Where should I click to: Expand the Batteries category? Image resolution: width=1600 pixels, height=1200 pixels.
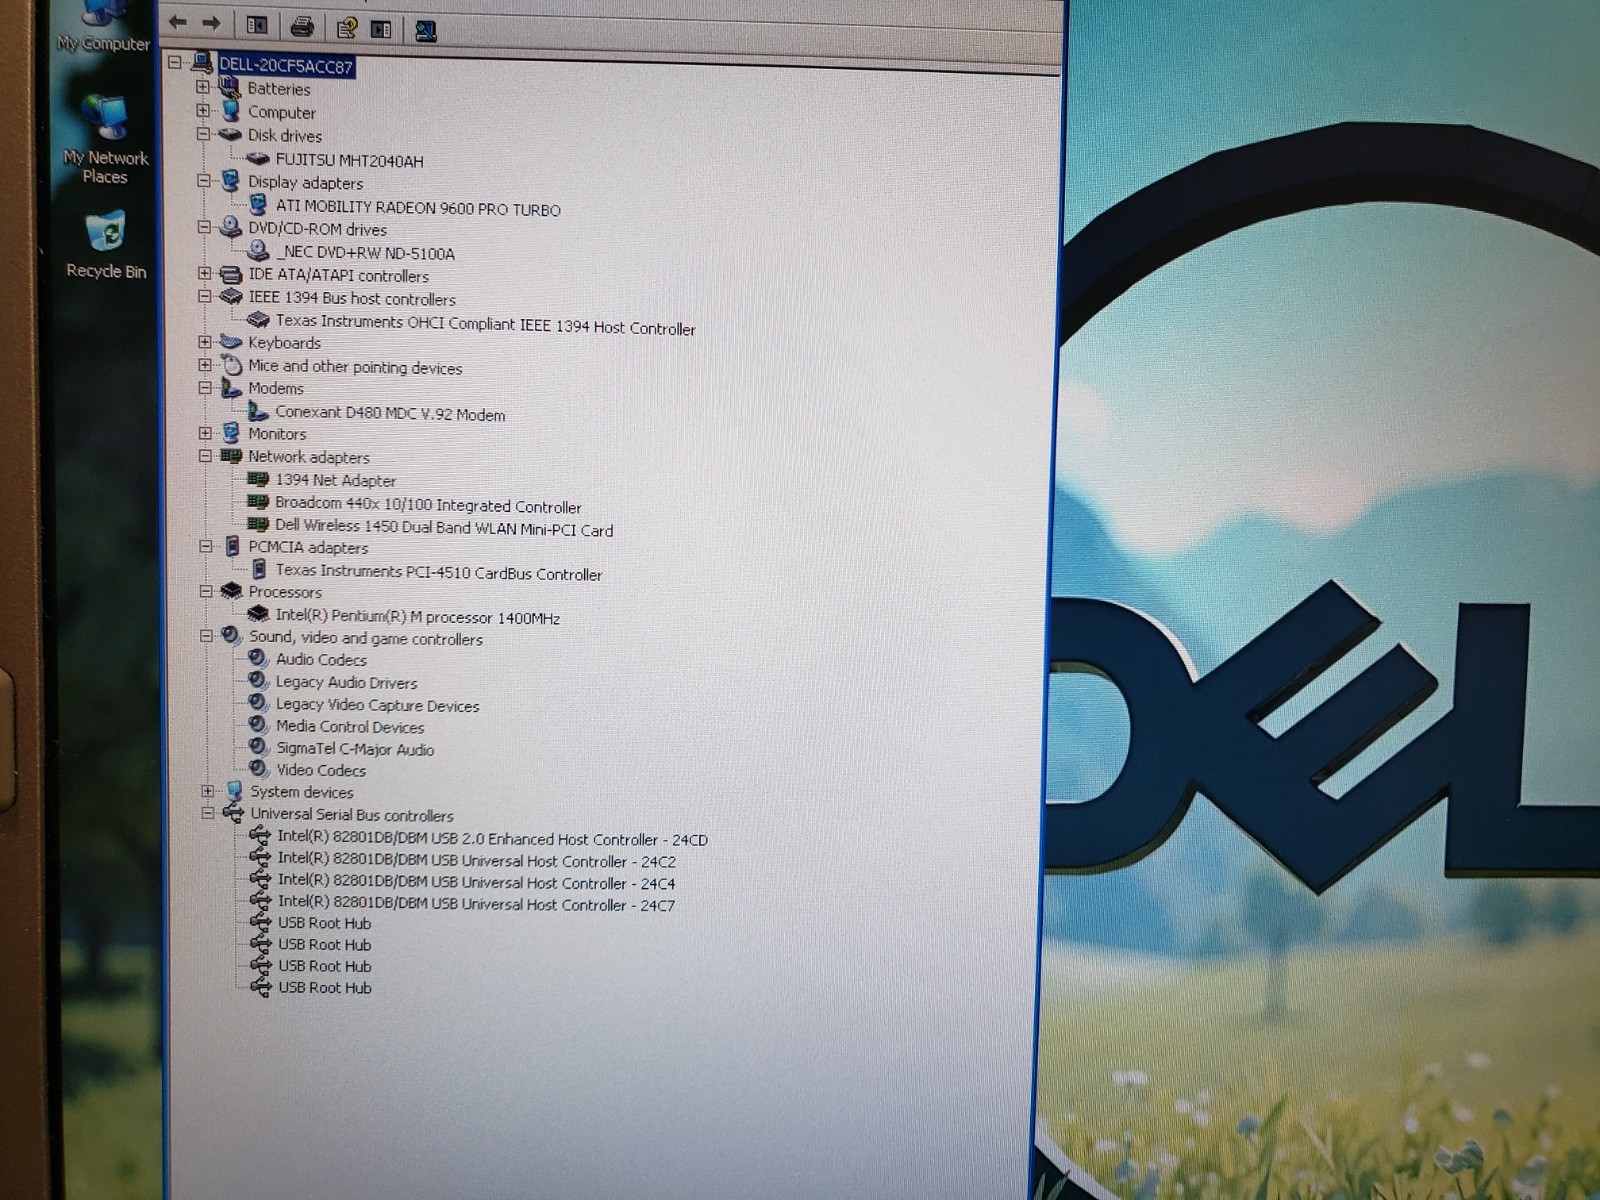click(x=203, y=87)
